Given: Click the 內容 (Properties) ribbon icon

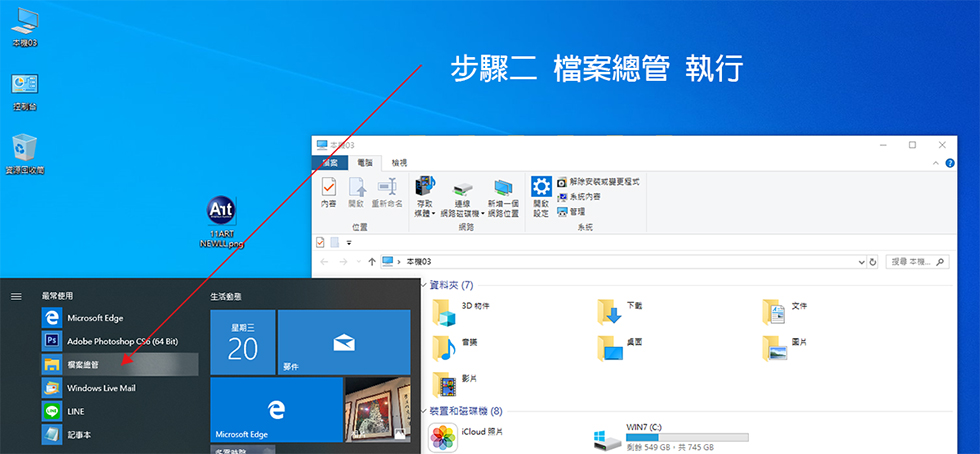Looking at the screenshot, I should point(328,192).
